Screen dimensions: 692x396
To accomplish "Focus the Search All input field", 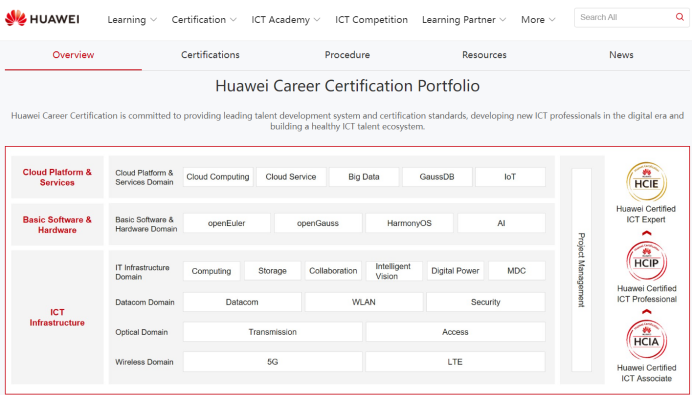I will coord(624,17).
